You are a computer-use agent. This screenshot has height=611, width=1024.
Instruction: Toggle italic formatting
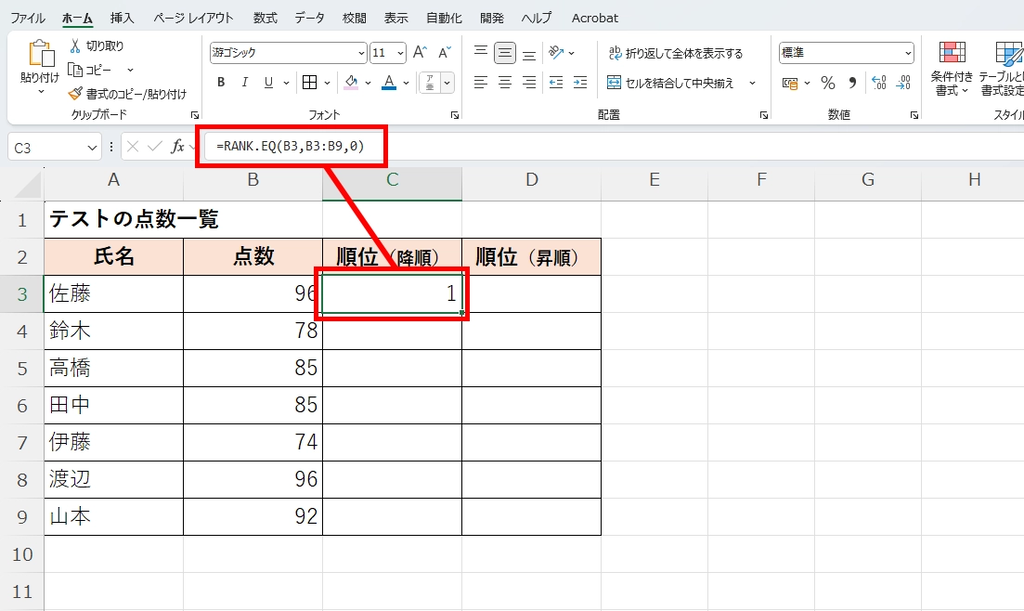click(x=244, y=82)
